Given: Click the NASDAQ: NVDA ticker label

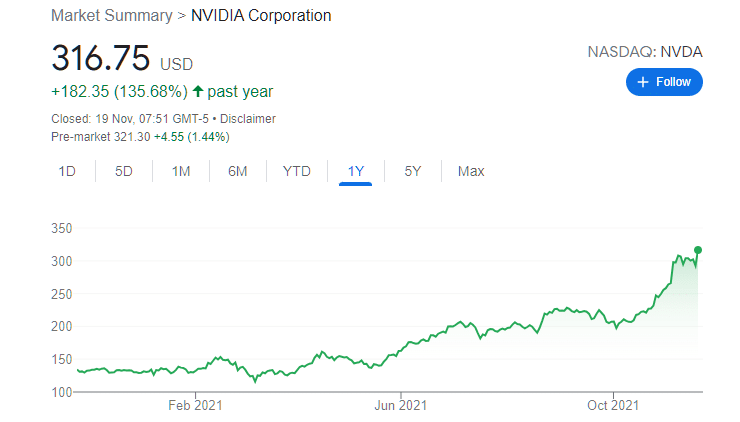Looking at the screenshot, I should (645, 51).
